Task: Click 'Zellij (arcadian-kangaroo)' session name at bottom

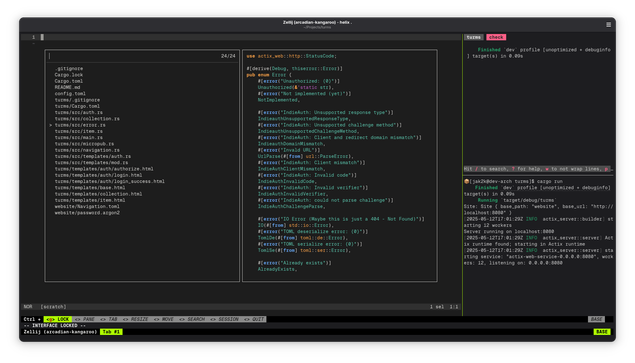Action: [60, 332]
